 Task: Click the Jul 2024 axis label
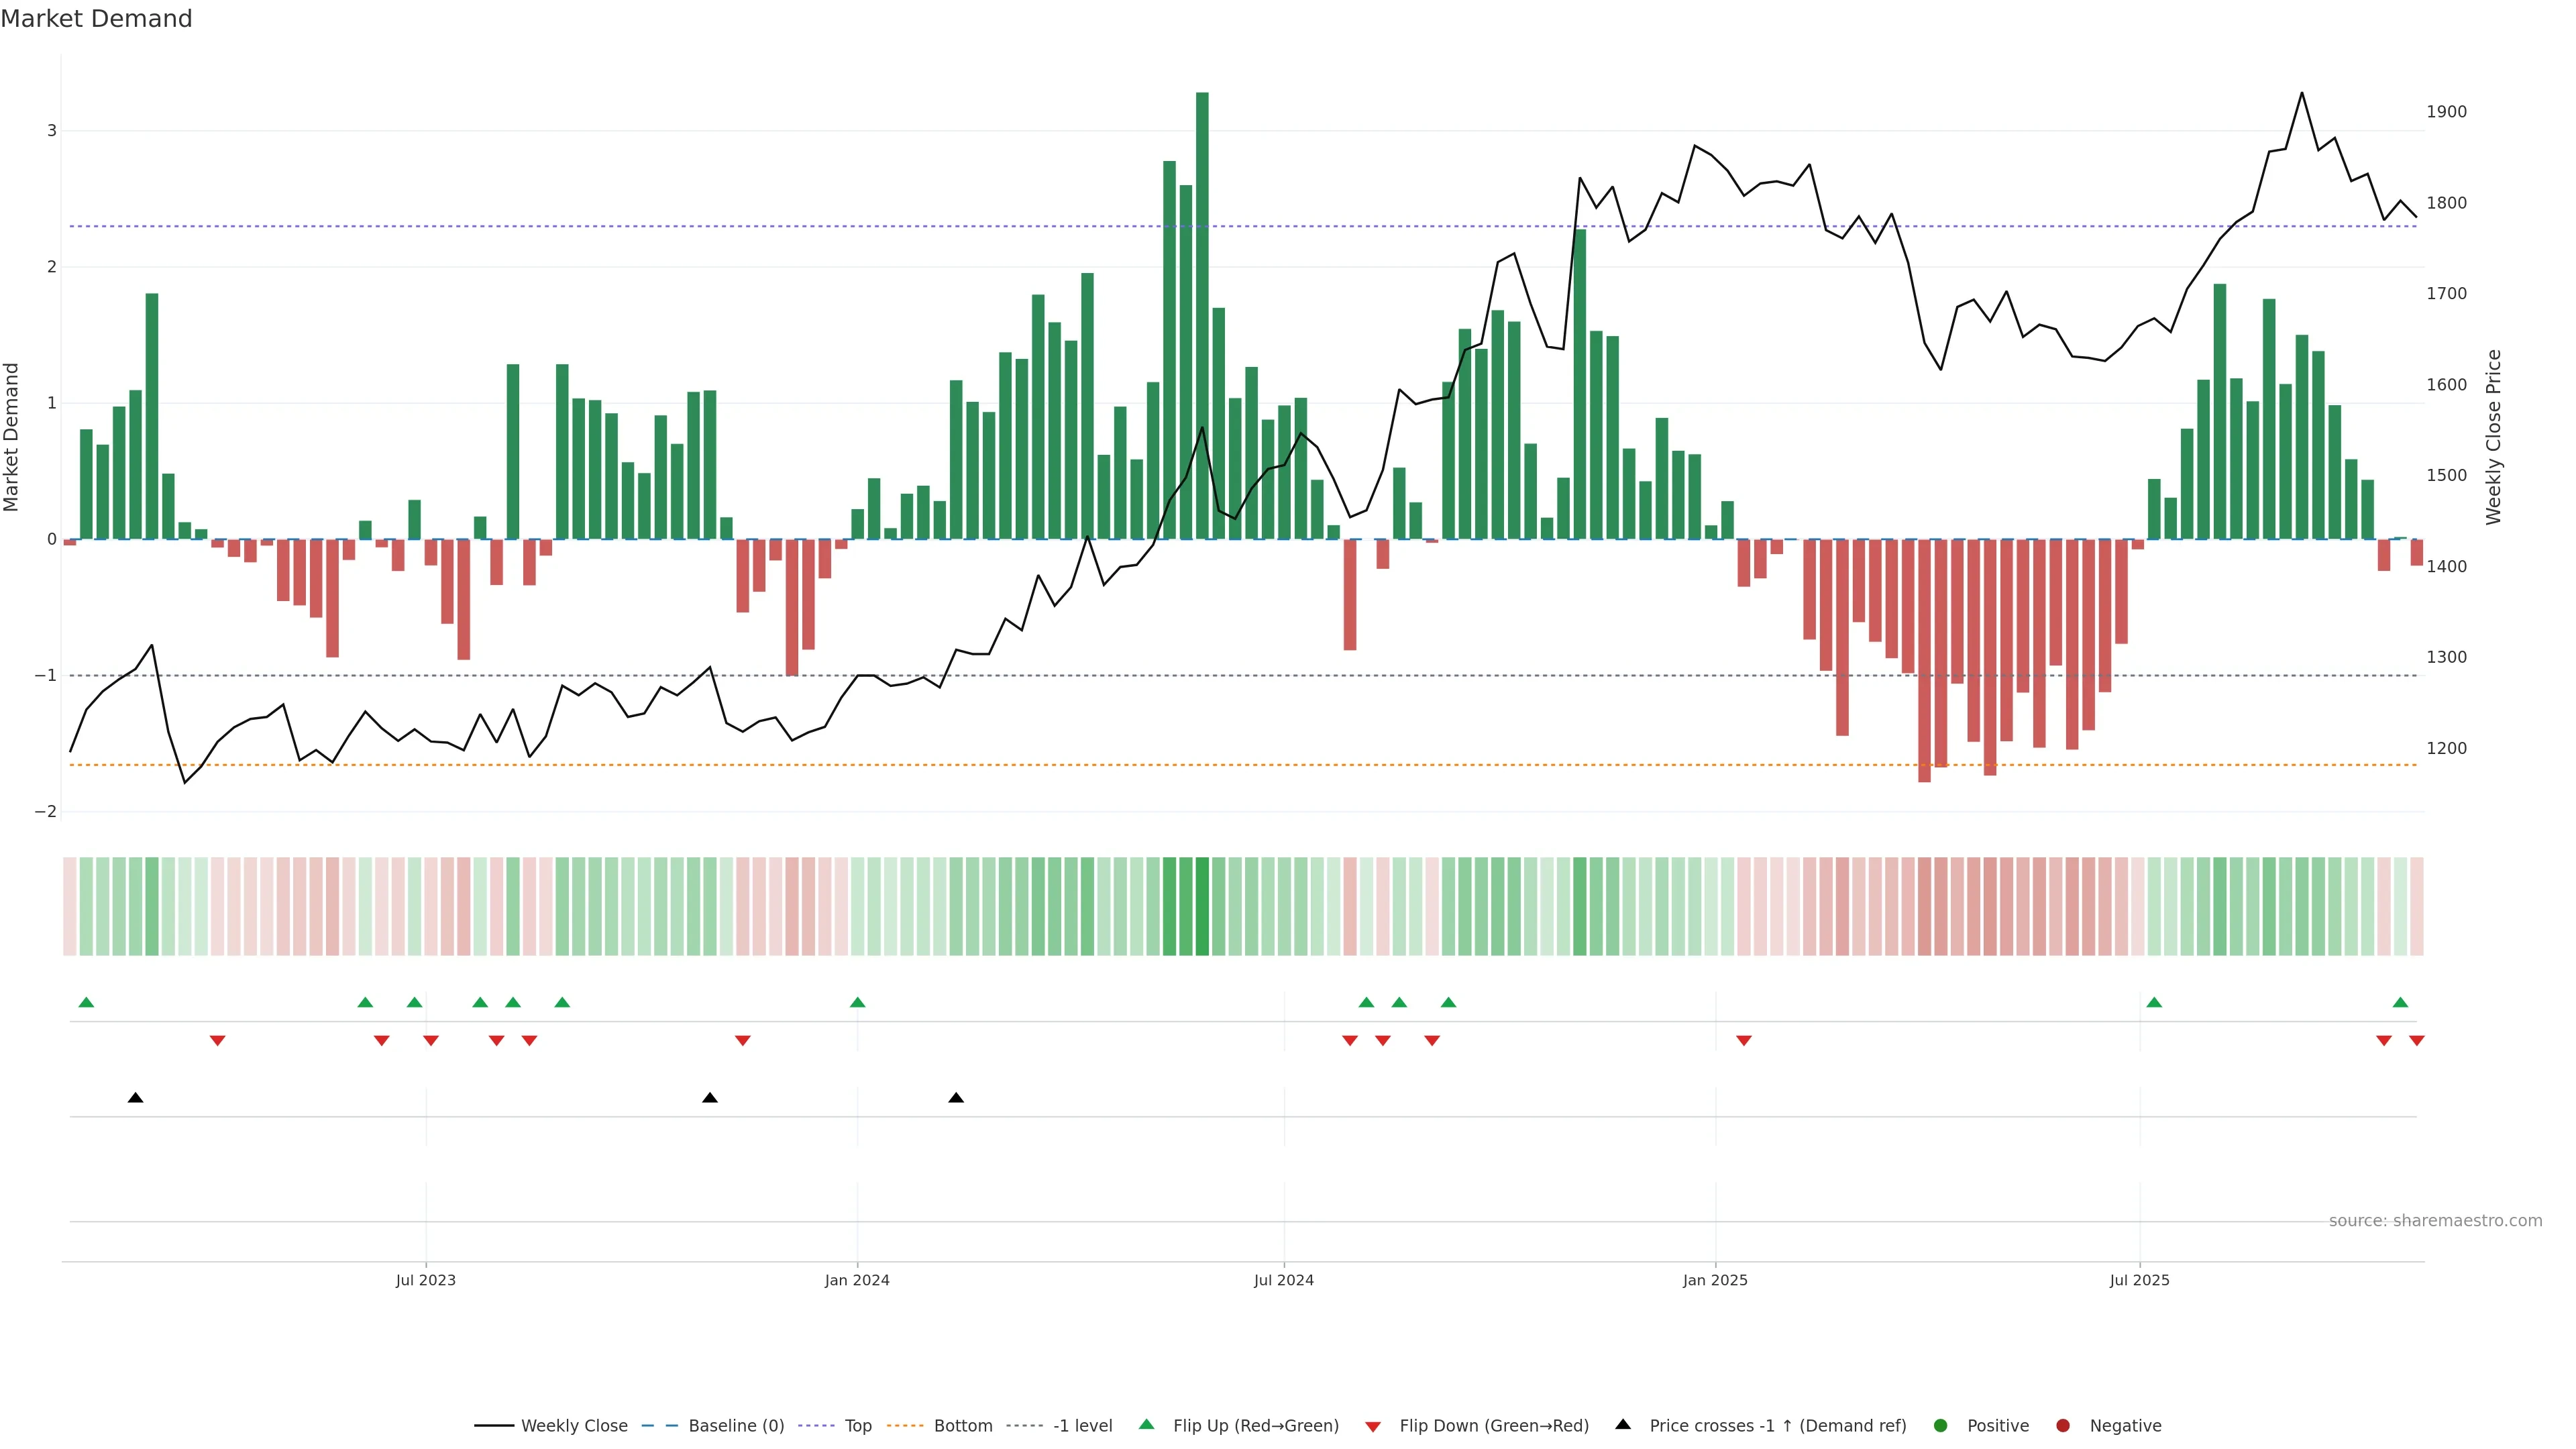[1284, 1280]
